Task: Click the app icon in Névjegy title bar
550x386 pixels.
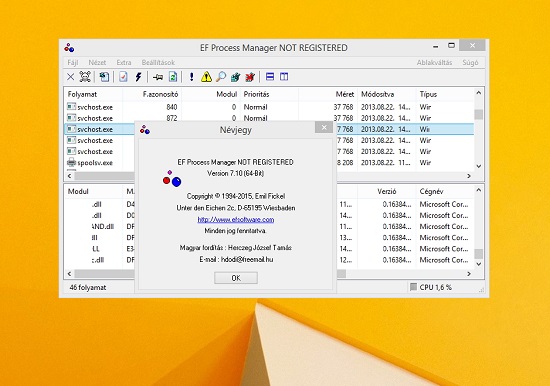Action: [145, 129]
